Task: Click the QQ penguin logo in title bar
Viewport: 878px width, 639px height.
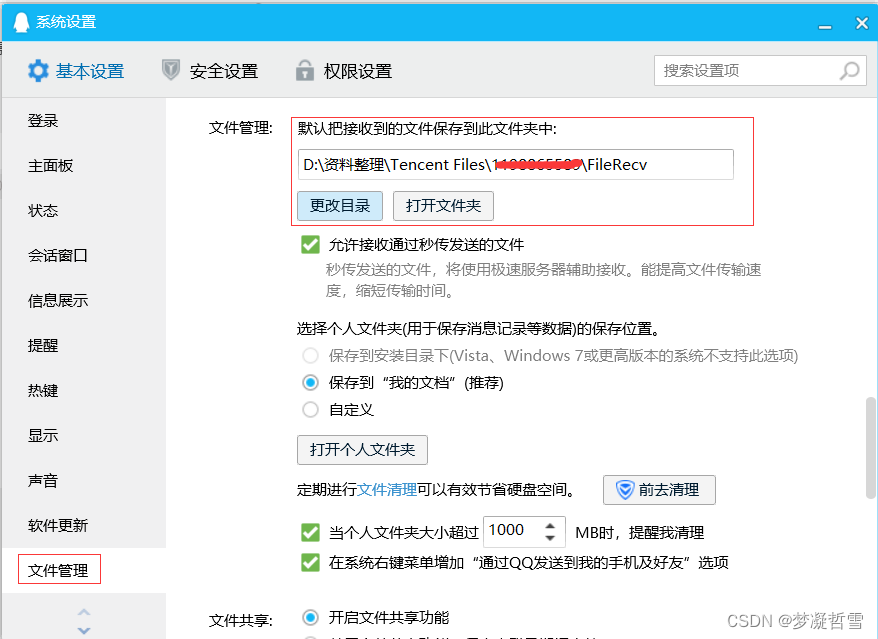Action: point(21,22)
